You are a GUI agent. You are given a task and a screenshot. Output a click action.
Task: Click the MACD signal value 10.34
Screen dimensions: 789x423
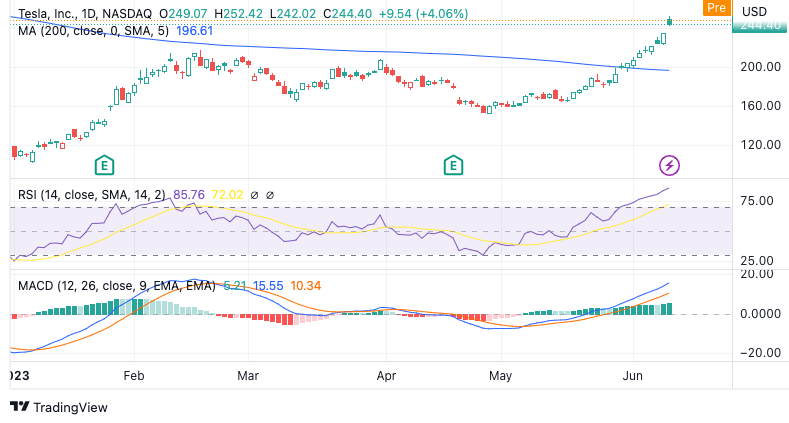(305, 286)
